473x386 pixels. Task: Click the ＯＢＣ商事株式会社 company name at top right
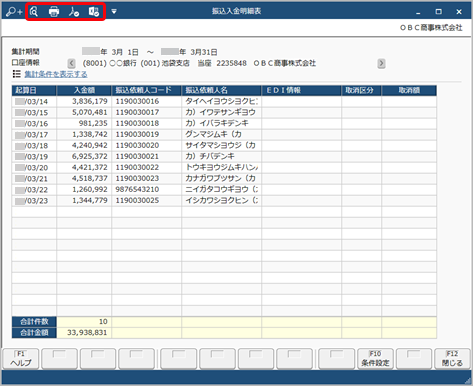tap(431, 28)
